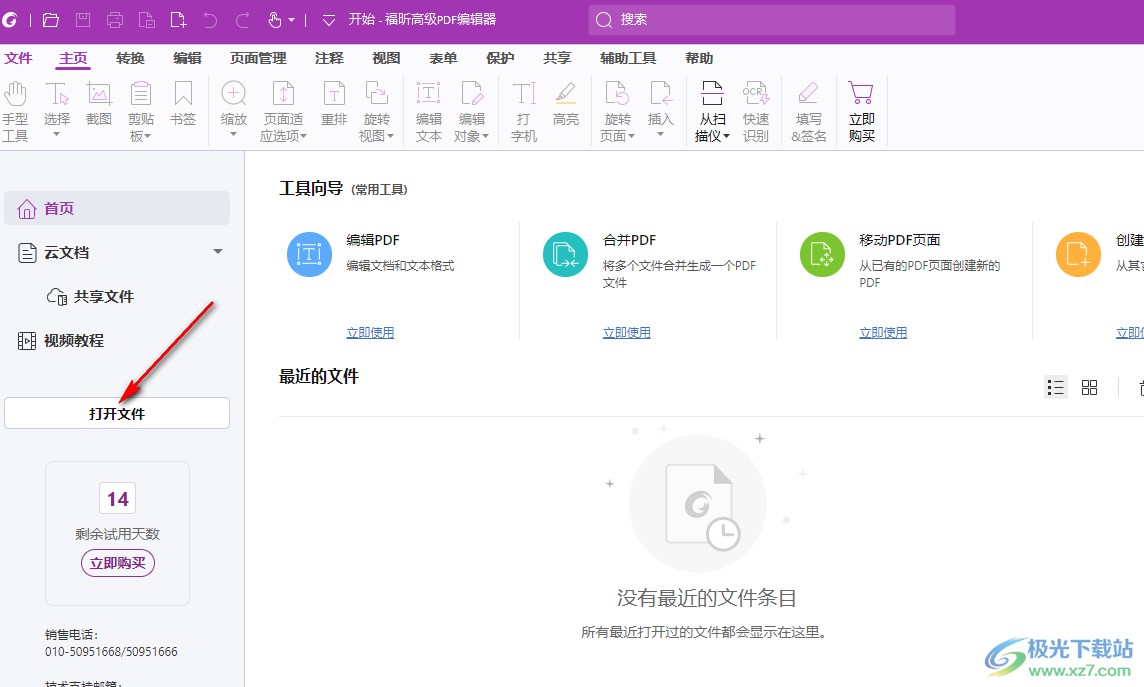Switch to the View (视图) tab
This screenshot has height=687, width=1144.
(x=386, y=58)
